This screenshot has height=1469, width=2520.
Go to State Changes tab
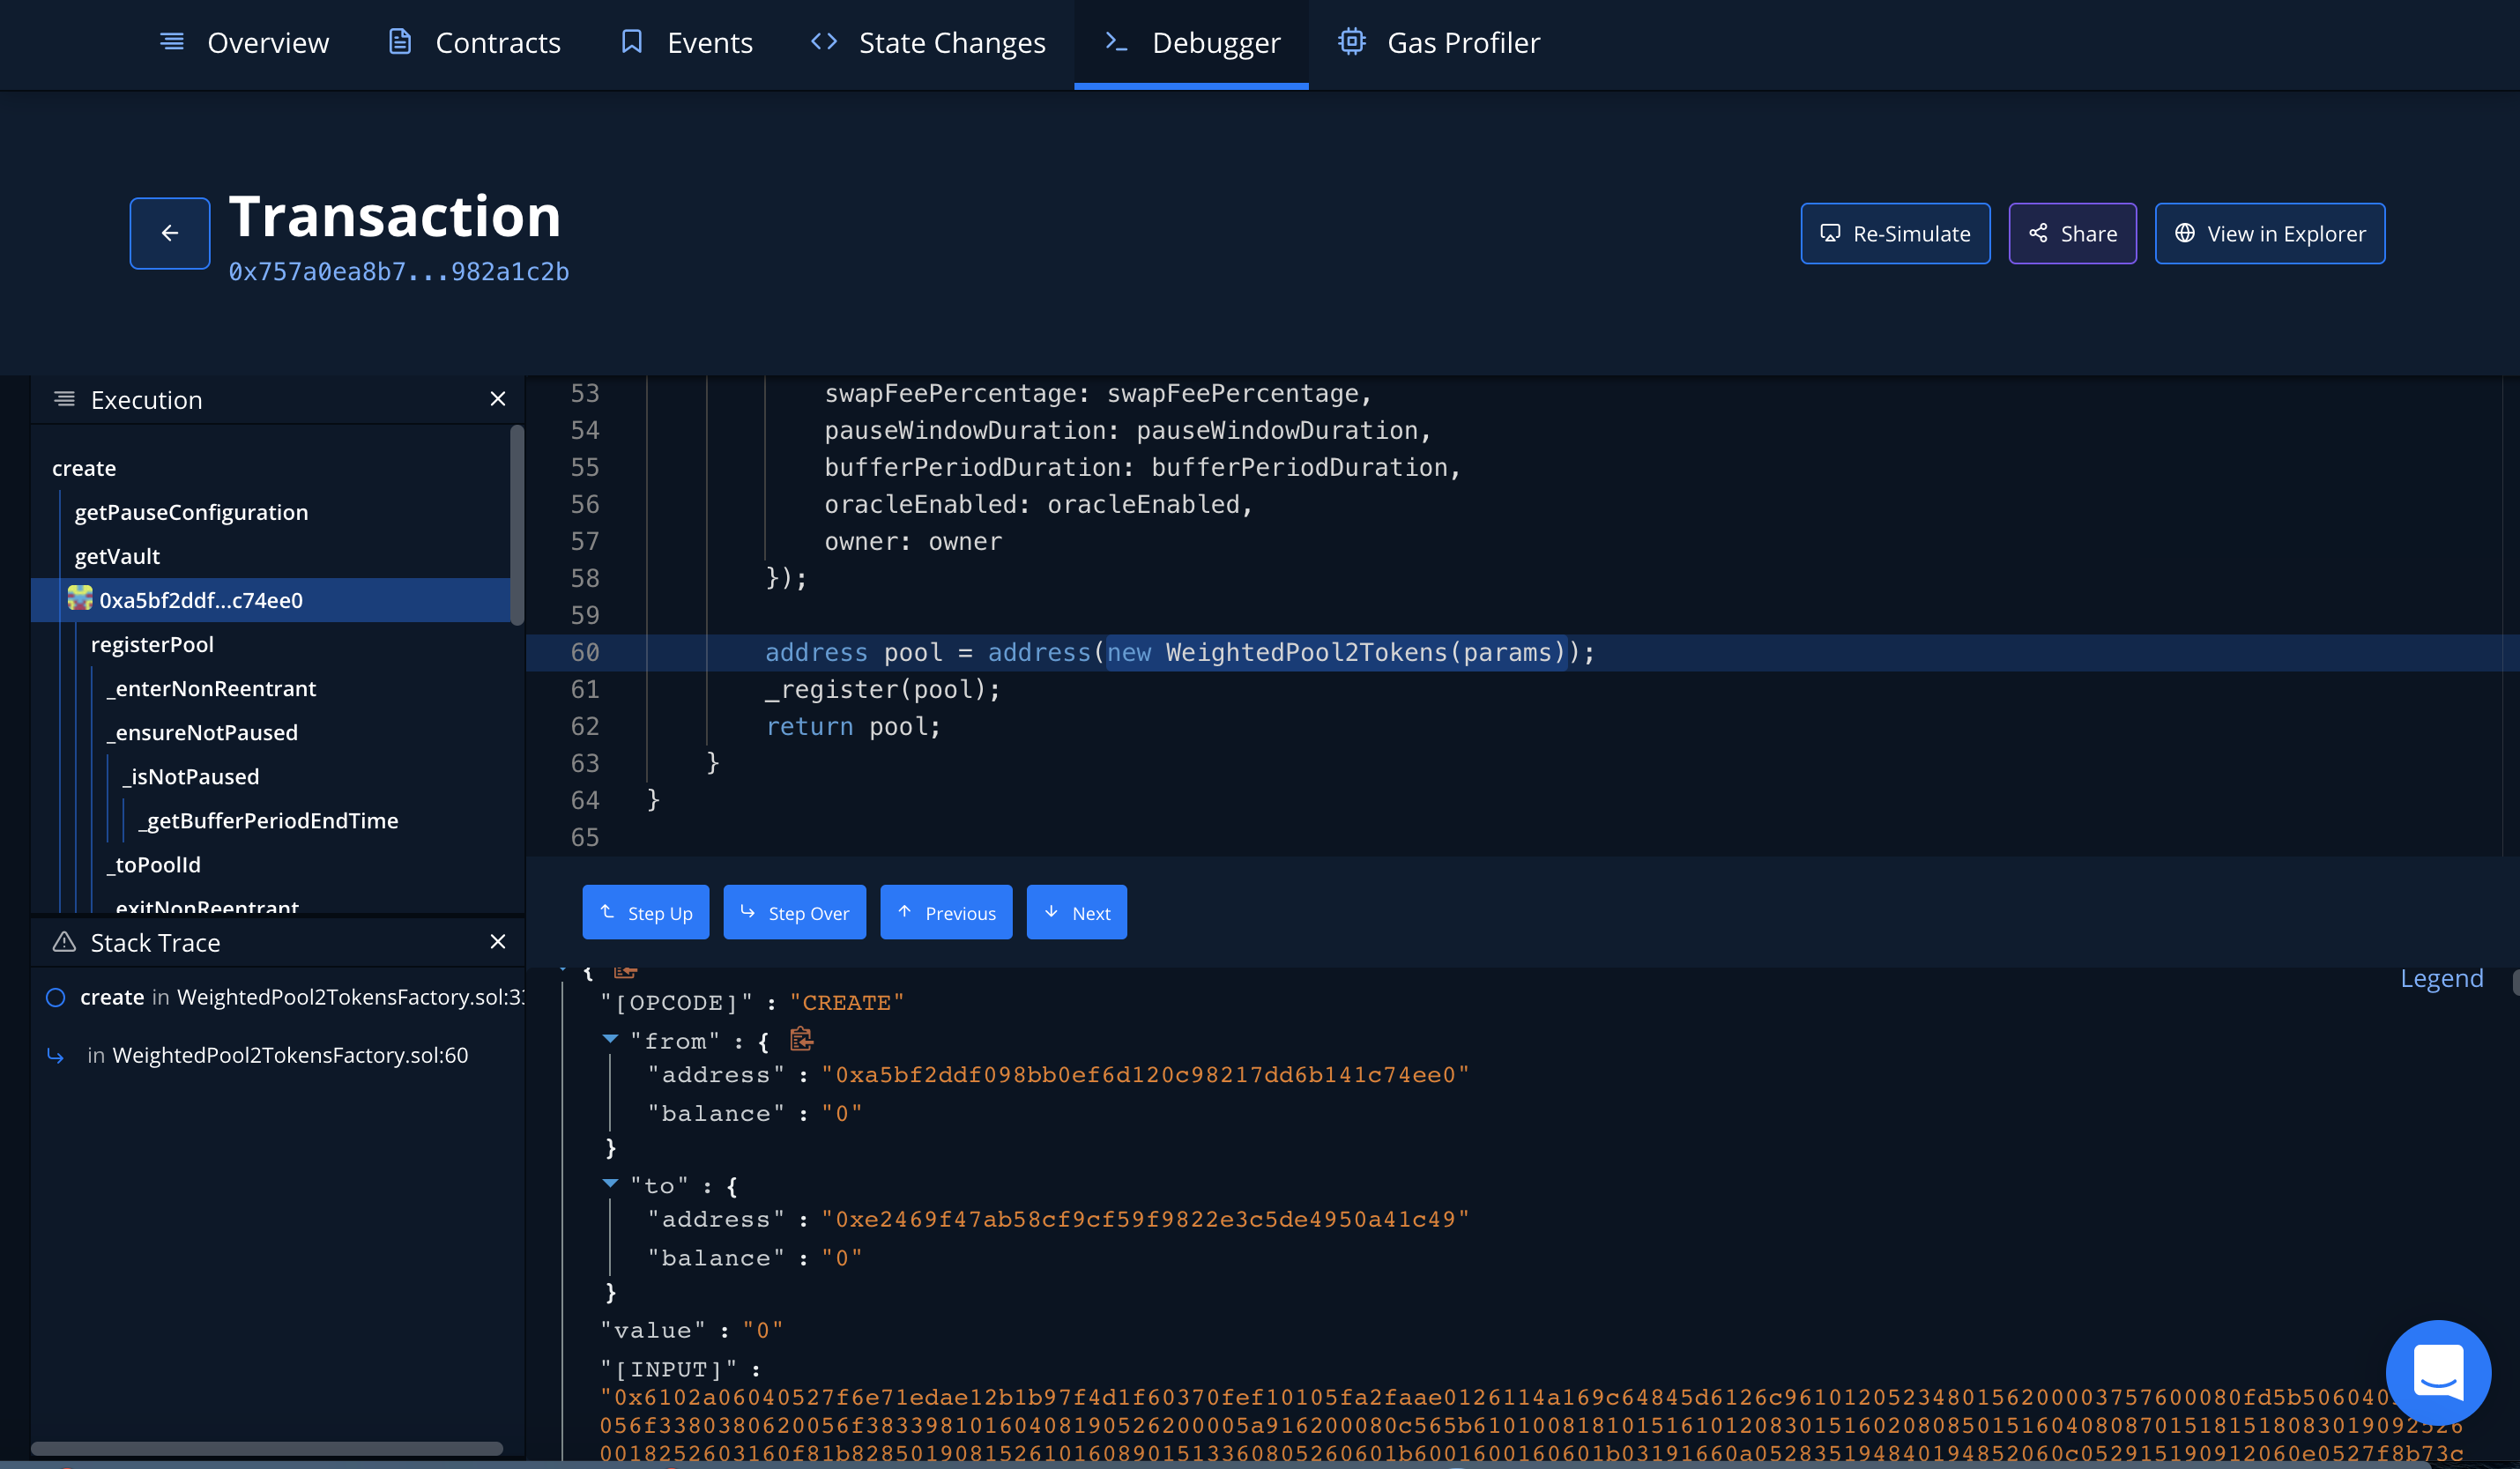pos(928,43)
